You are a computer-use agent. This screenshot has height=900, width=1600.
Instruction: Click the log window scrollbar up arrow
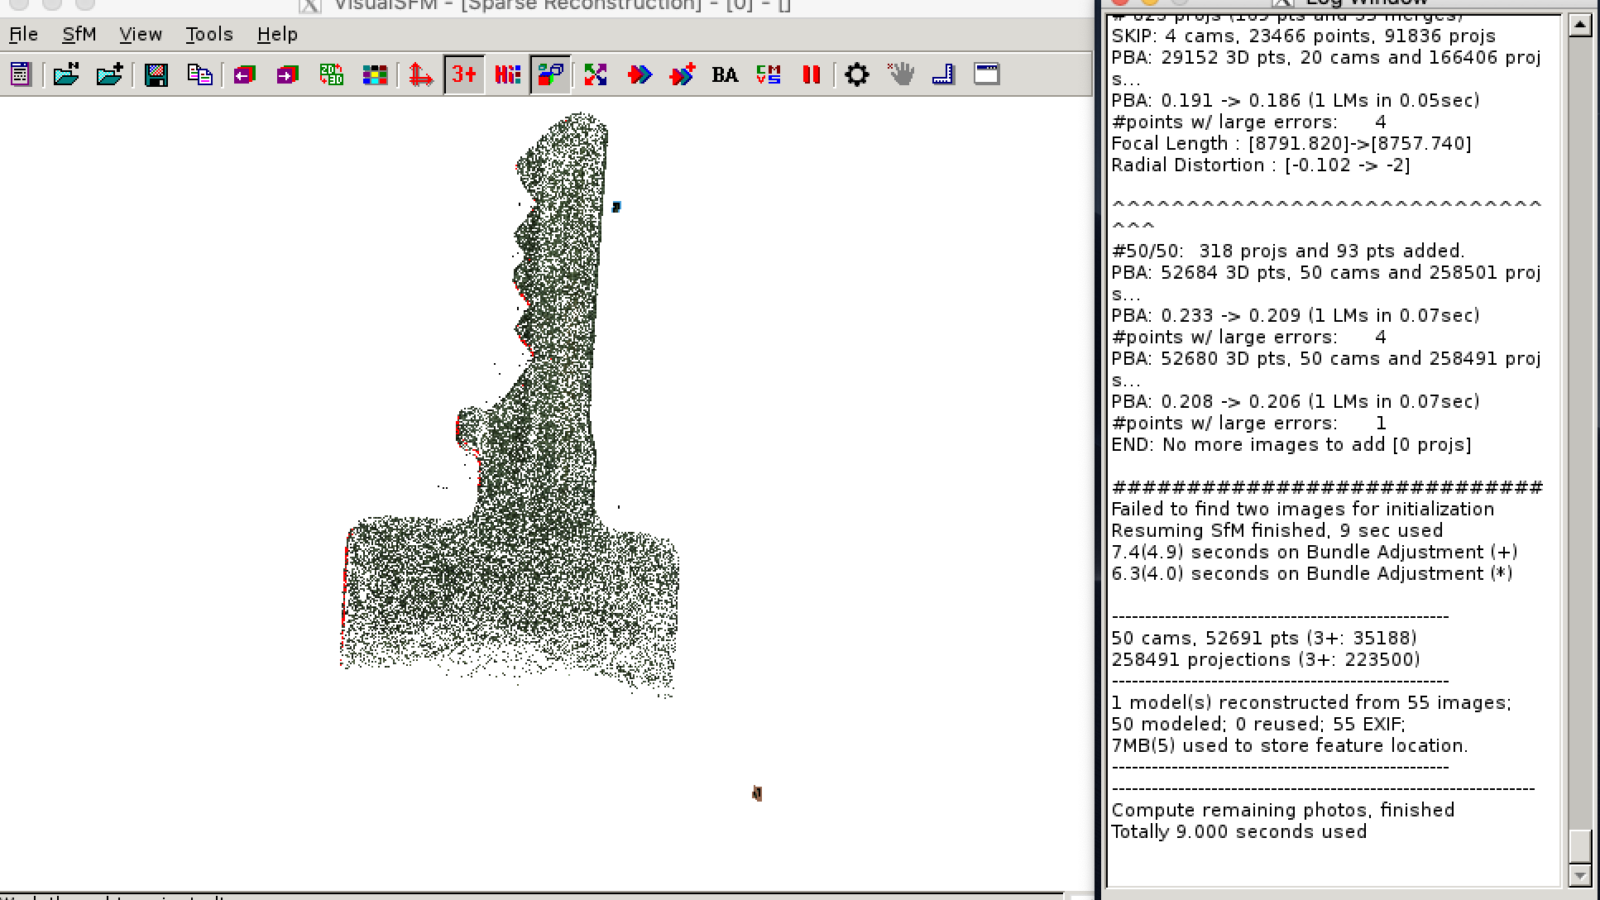pos(1580,24)
